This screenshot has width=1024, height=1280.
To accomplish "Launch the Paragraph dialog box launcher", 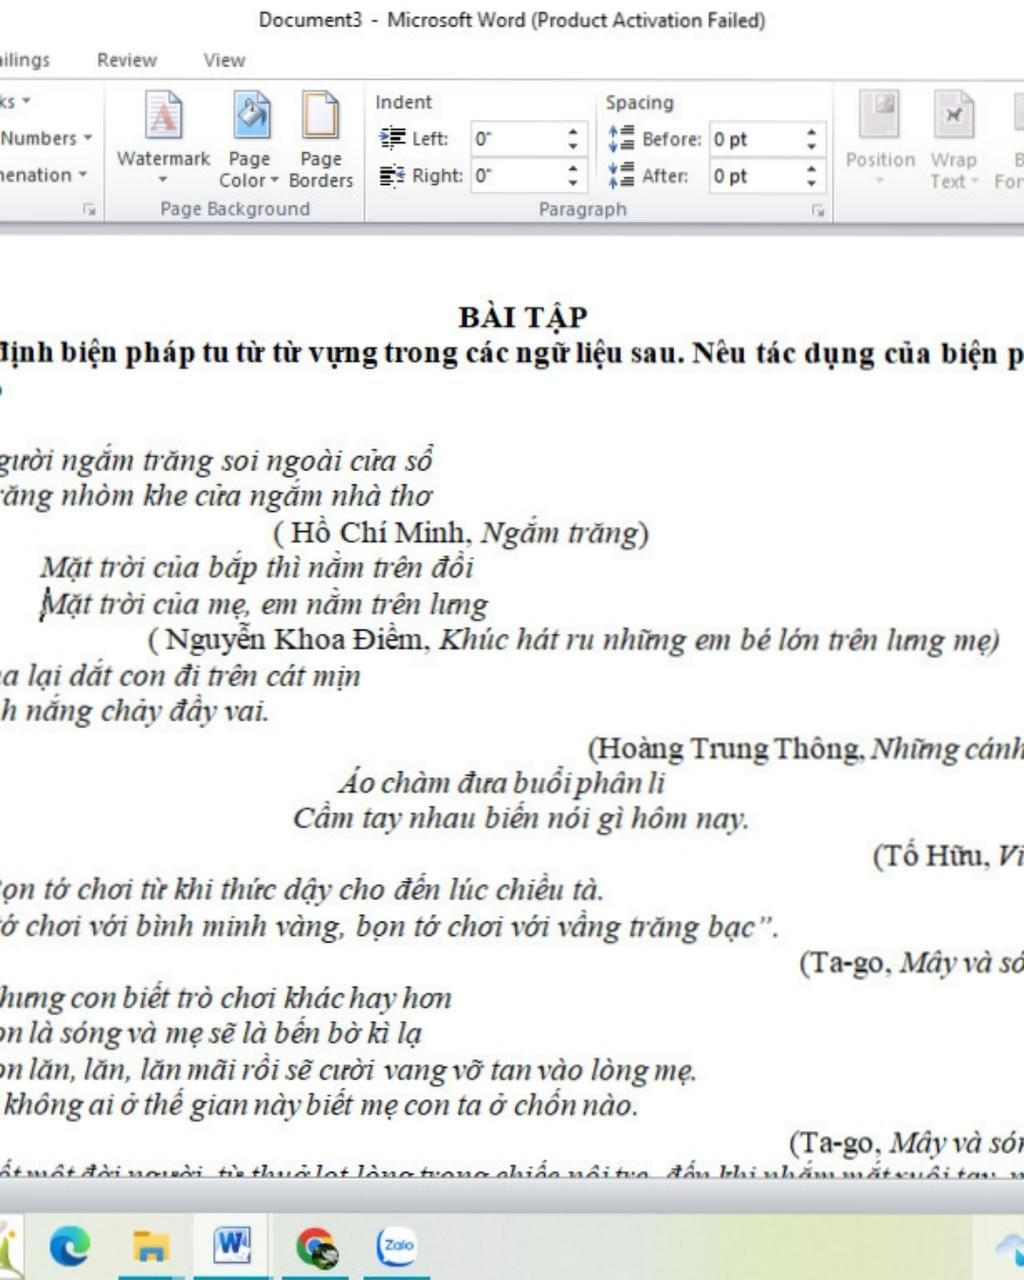I will (818, 210).
